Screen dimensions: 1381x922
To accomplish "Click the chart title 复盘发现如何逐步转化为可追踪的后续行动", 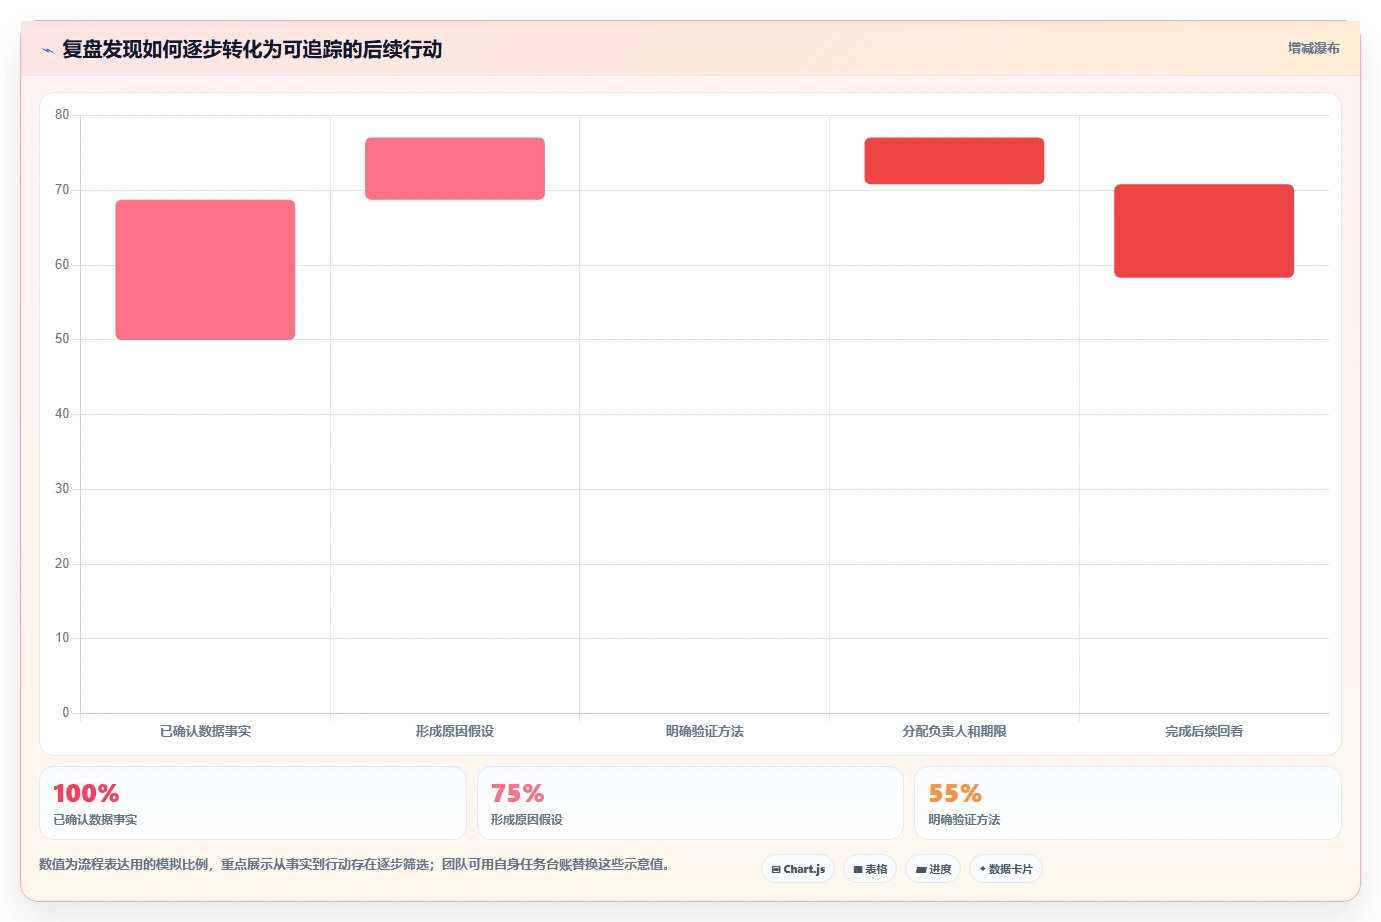I will coord(252,50).
